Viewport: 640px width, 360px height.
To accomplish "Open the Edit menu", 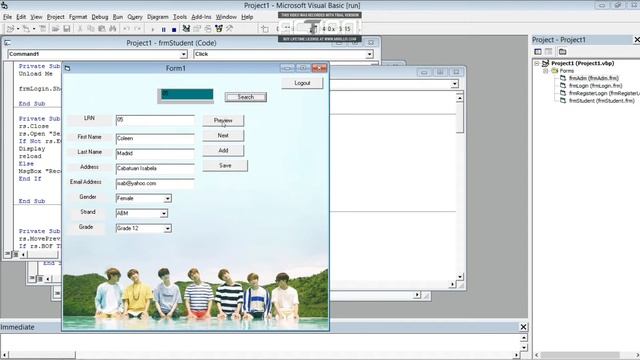I will click(x=21, y=17).
